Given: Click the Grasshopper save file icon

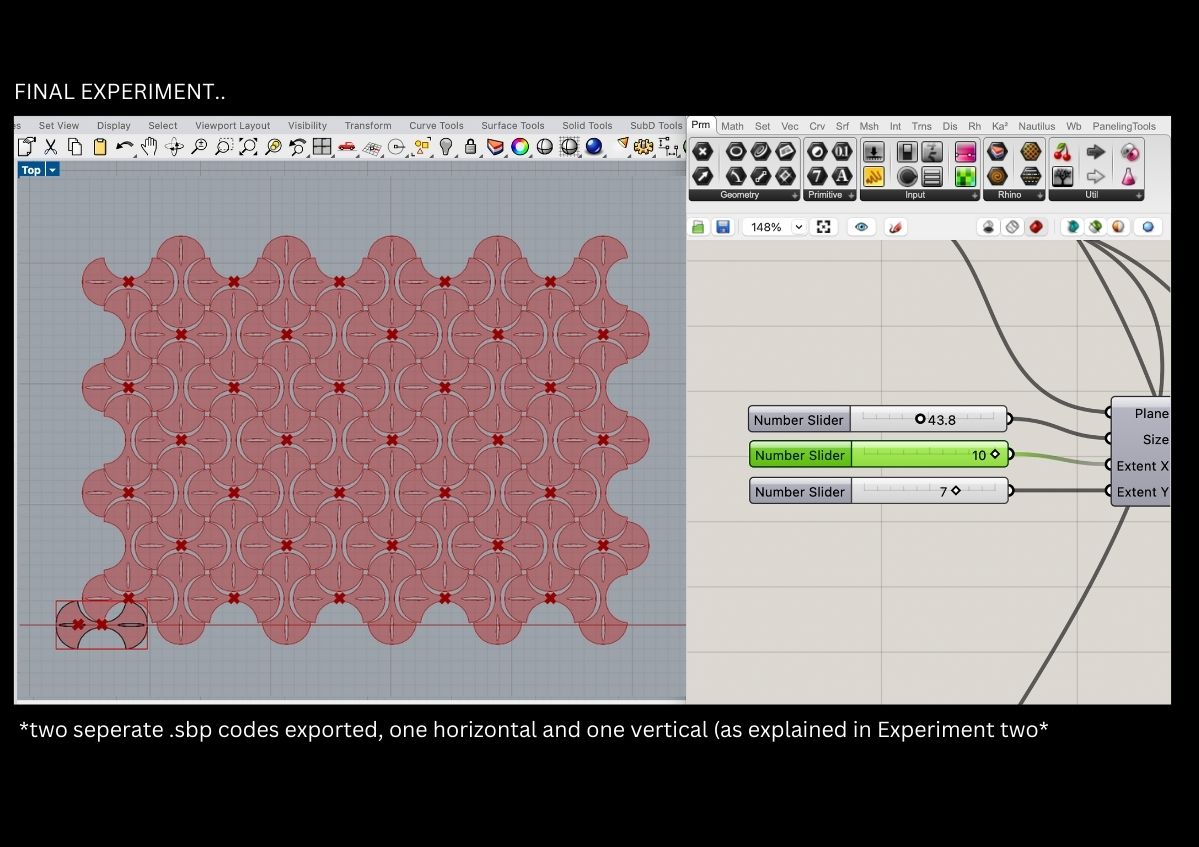Looking at the screenshot, I should (722, 227).
